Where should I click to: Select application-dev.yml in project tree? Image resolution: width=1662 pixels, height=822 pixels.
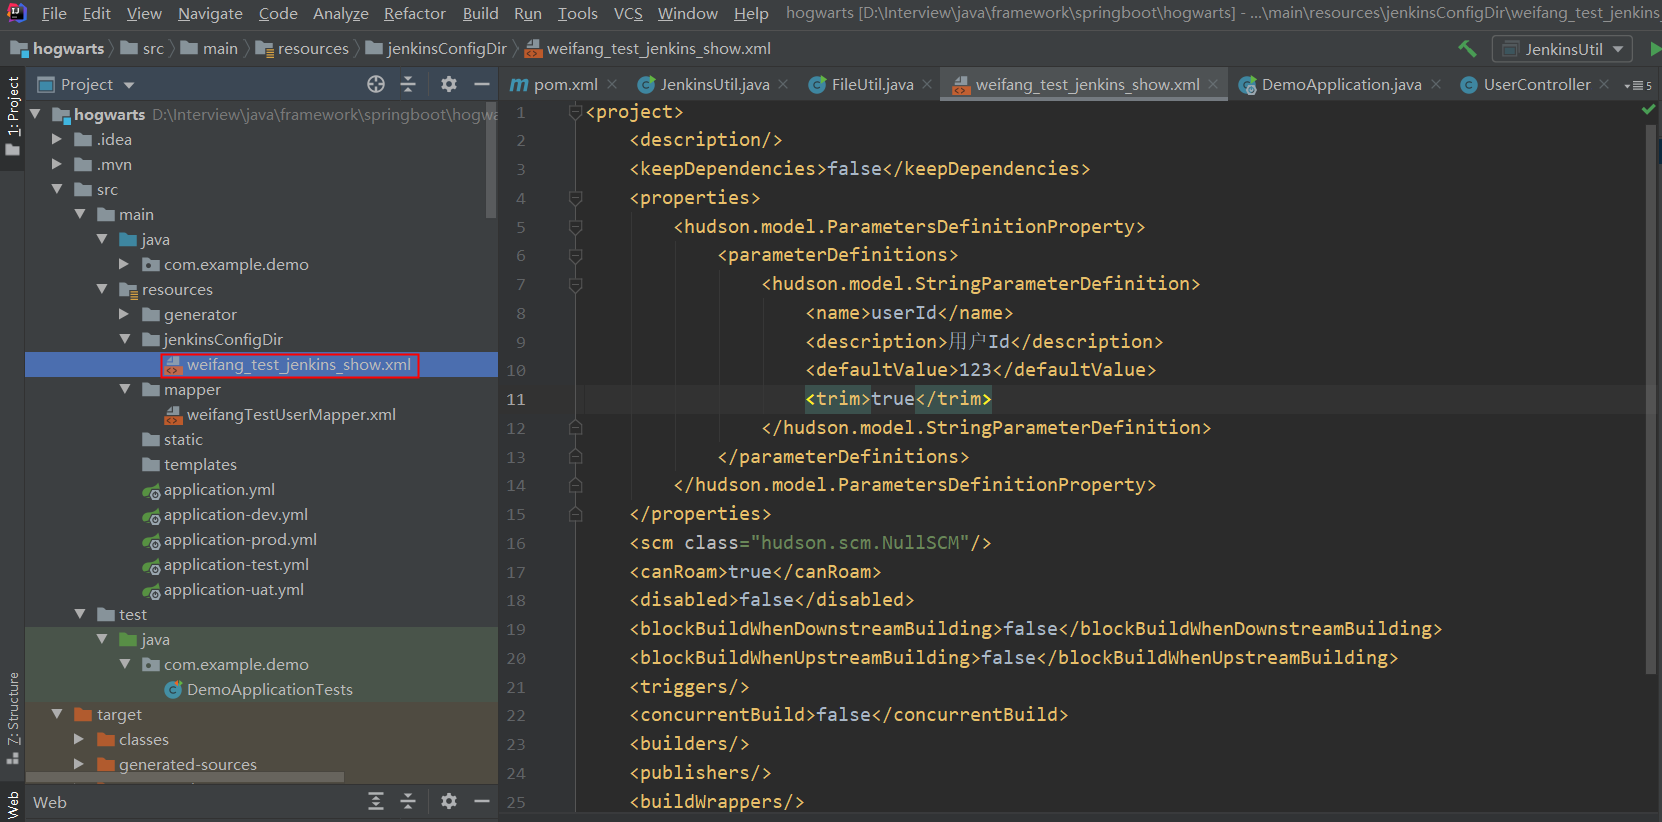(236, 514)
